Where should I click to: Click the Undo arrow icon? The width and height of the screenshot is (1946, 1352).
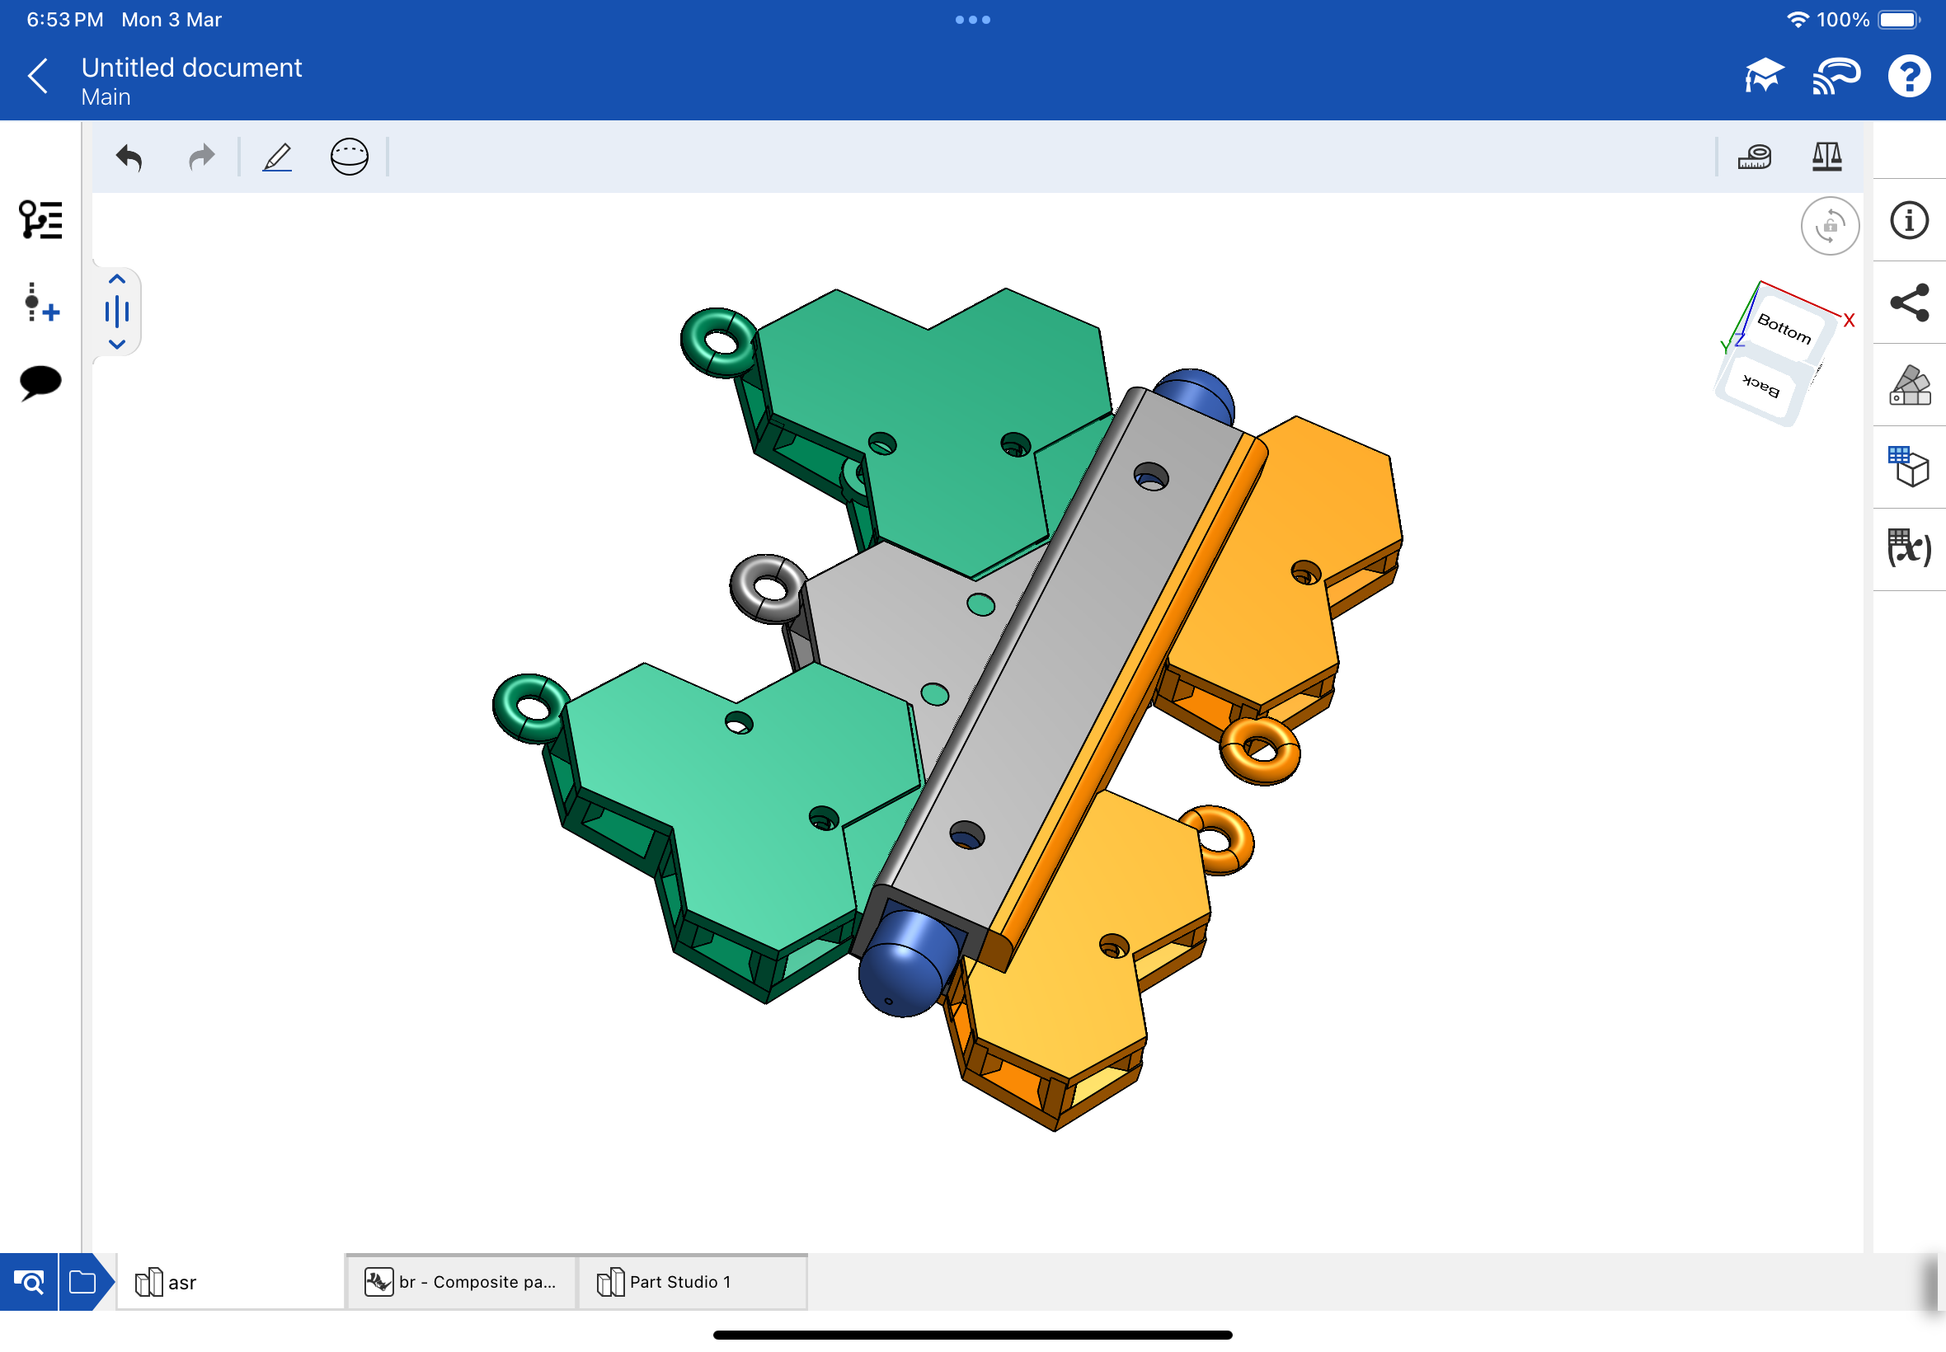tap(129, 157)
